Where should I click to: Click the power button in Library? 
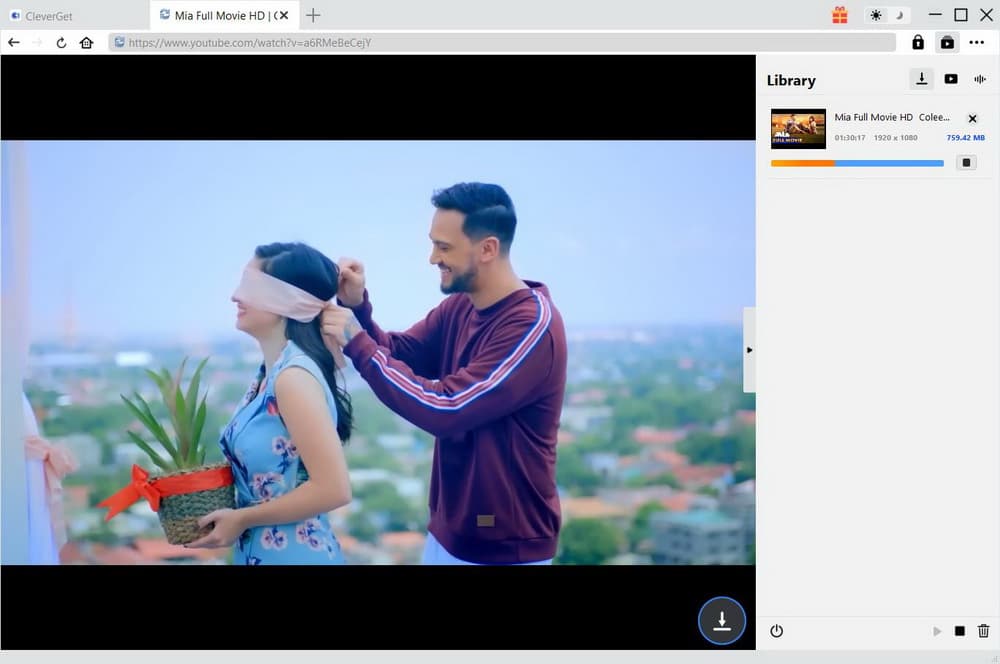(x=776, y=631)
